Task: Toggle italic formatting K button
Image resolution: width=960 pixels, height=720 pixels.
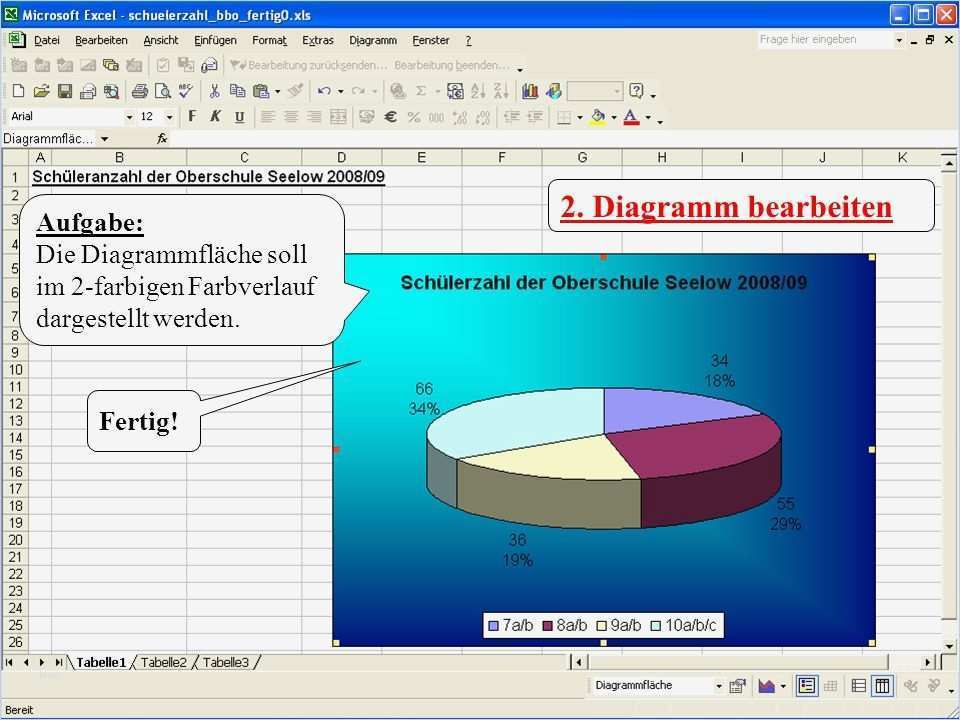Action: 216,116
